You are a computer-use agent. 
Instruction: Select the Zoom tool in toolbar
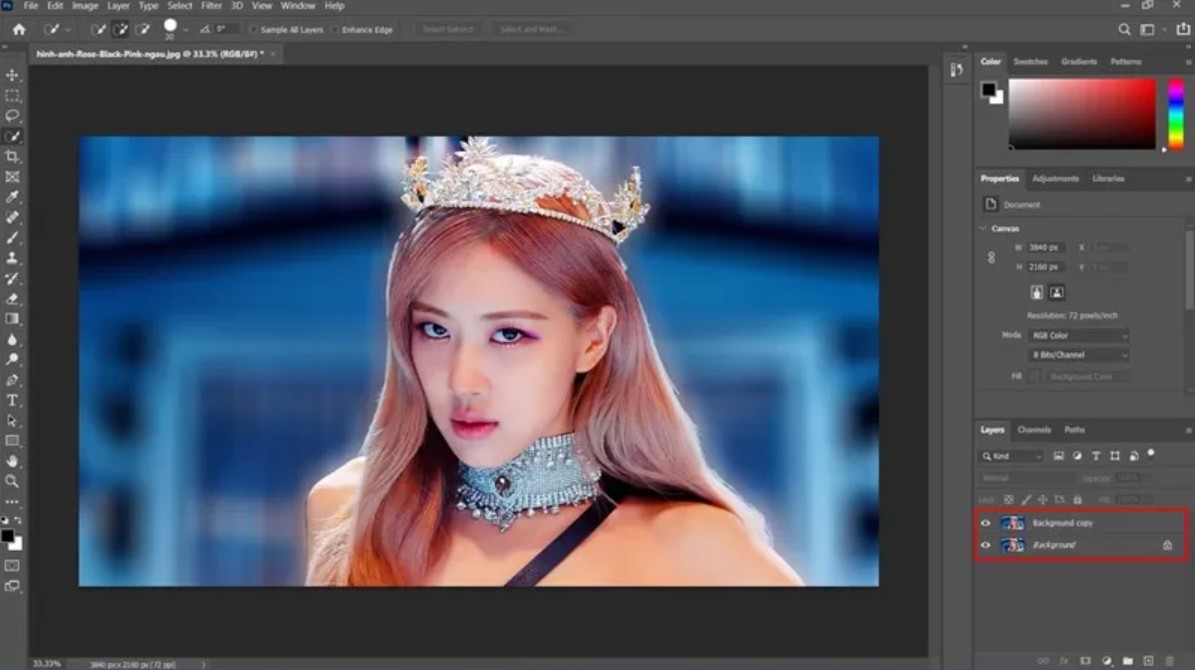click(x=12, y=481)
